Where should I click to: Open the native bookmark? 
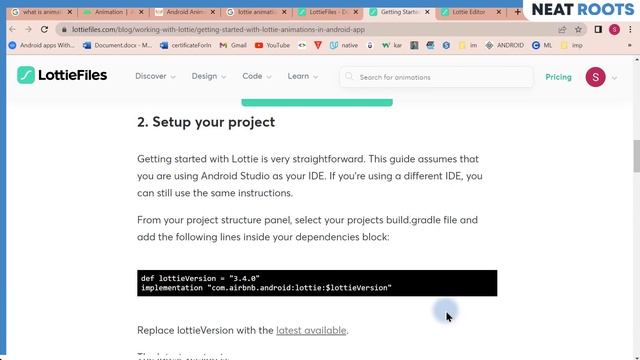pyautogui.click(x=344, y=45)
